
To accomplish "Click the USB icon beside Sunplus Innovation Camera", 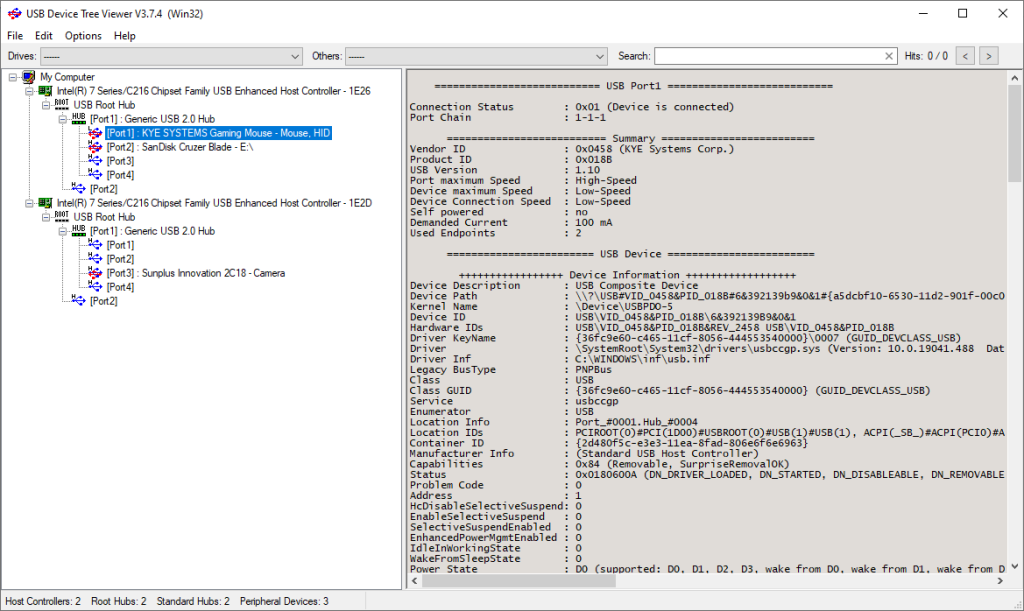I will [x=94, y=273].
